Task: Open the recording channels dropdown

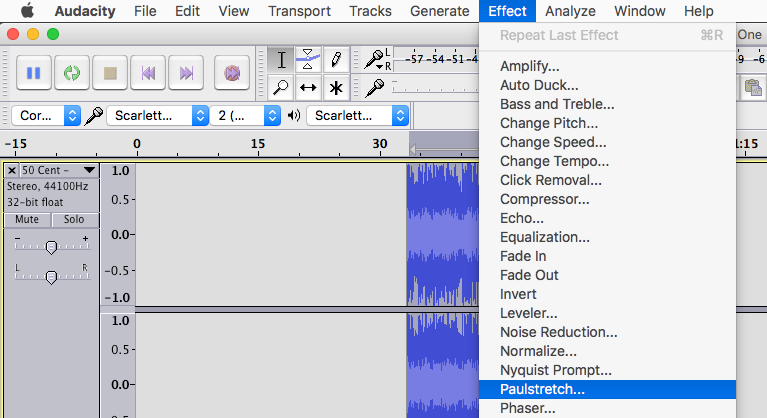Action: [x=246, y=116]
